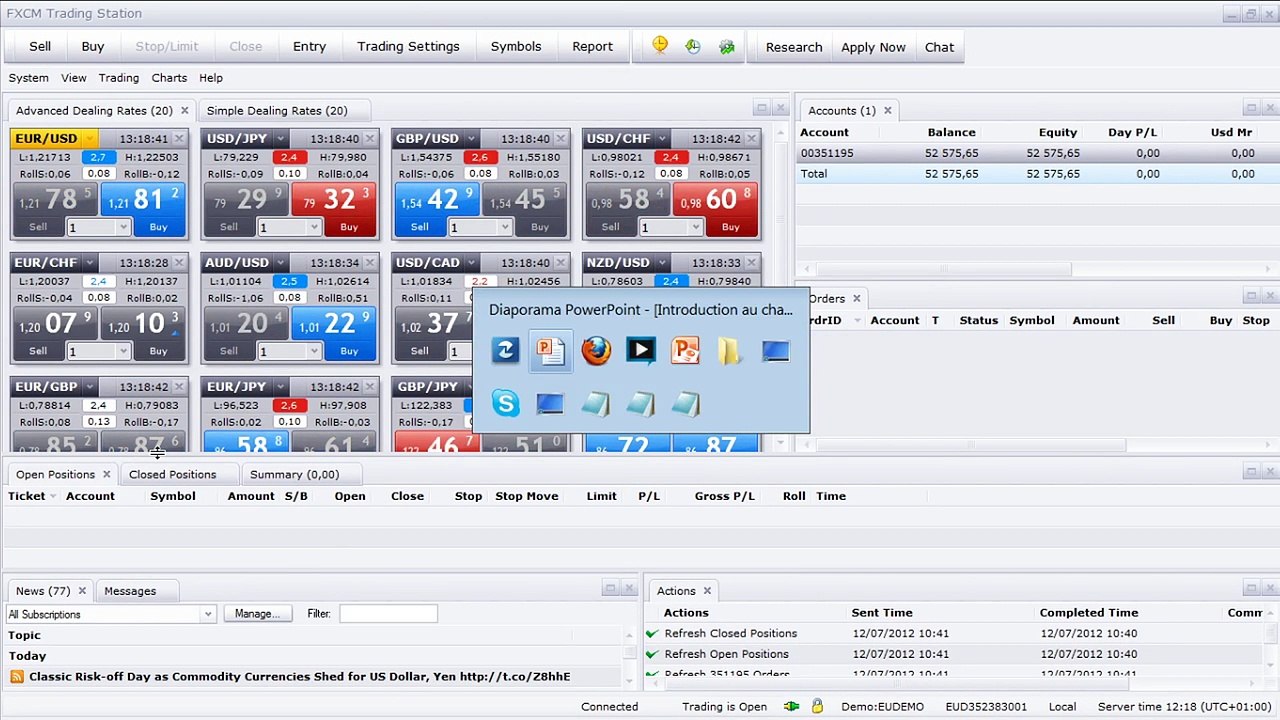The image size is (1280, 720).
Task: Select the video player switcher icon
Action: click(641, 350)
